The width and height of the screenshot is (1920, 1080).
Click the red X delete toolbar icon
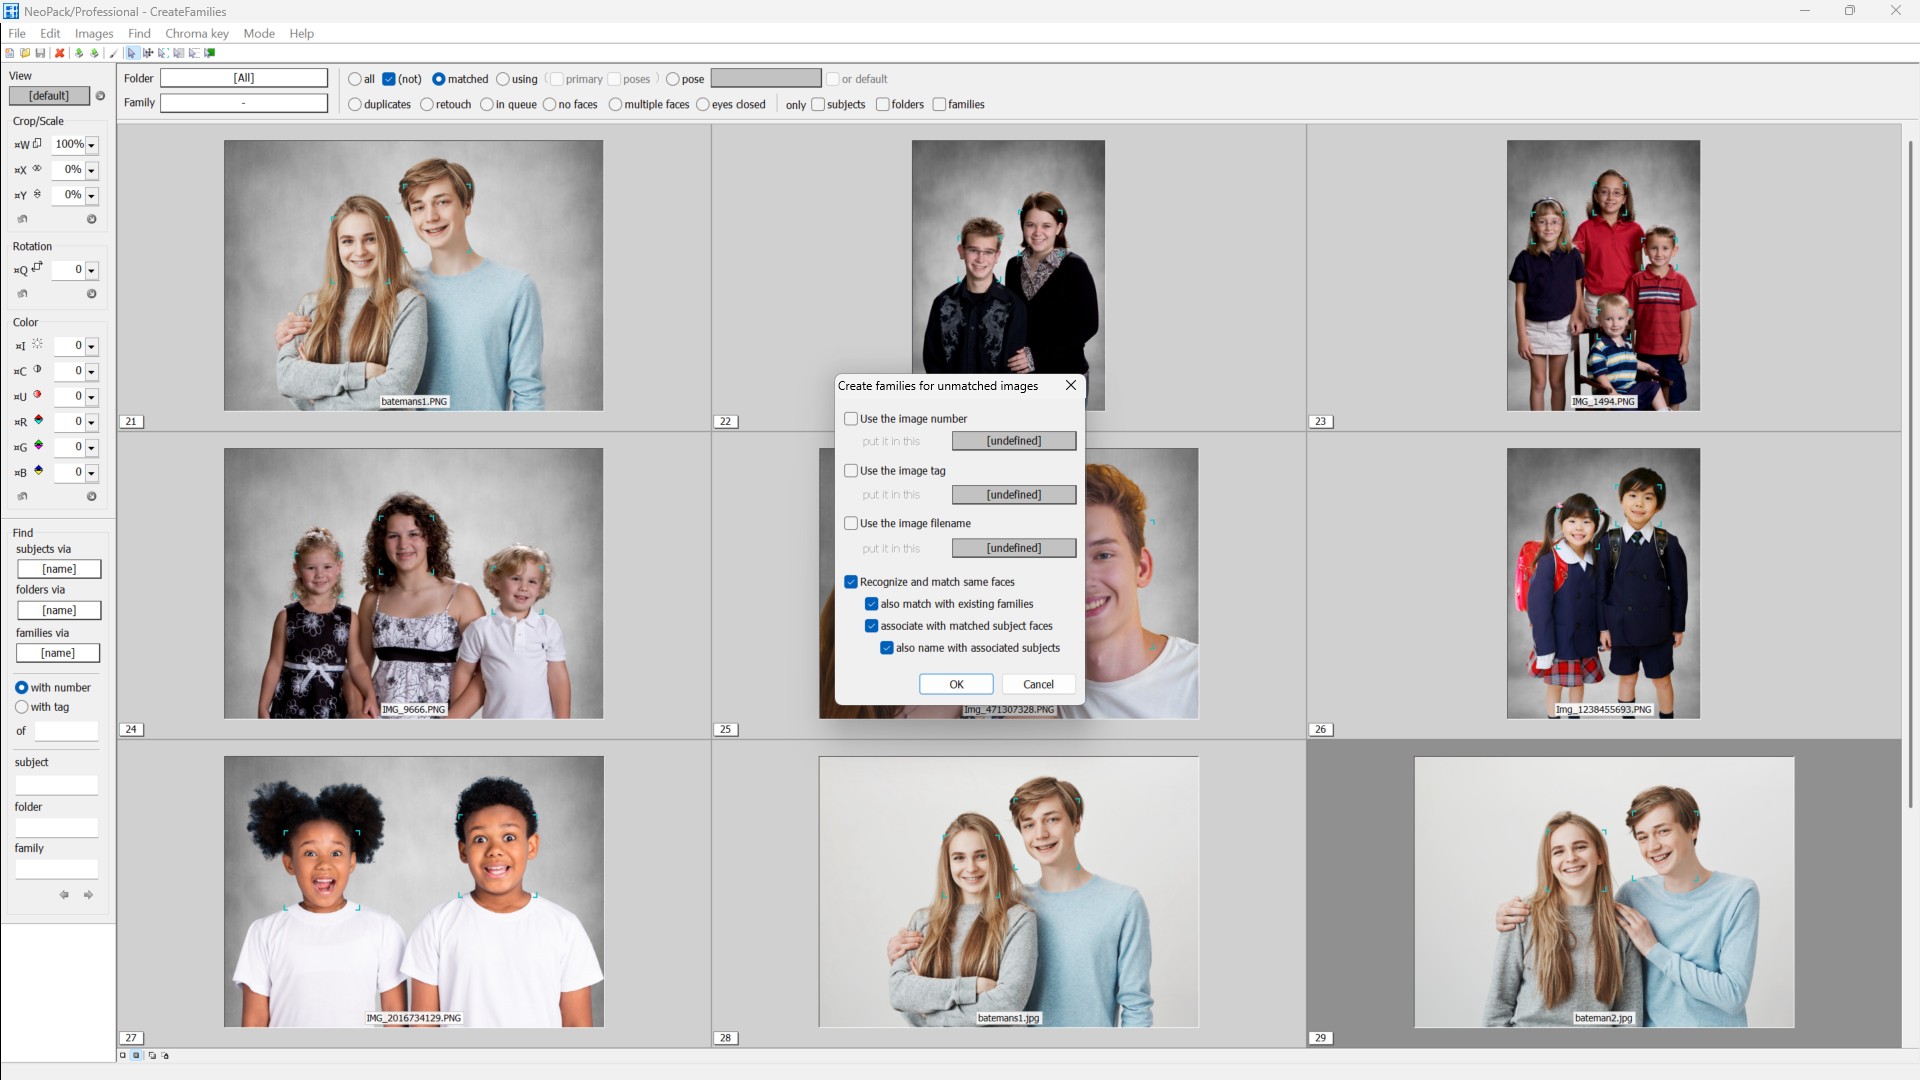coord(60,53)
